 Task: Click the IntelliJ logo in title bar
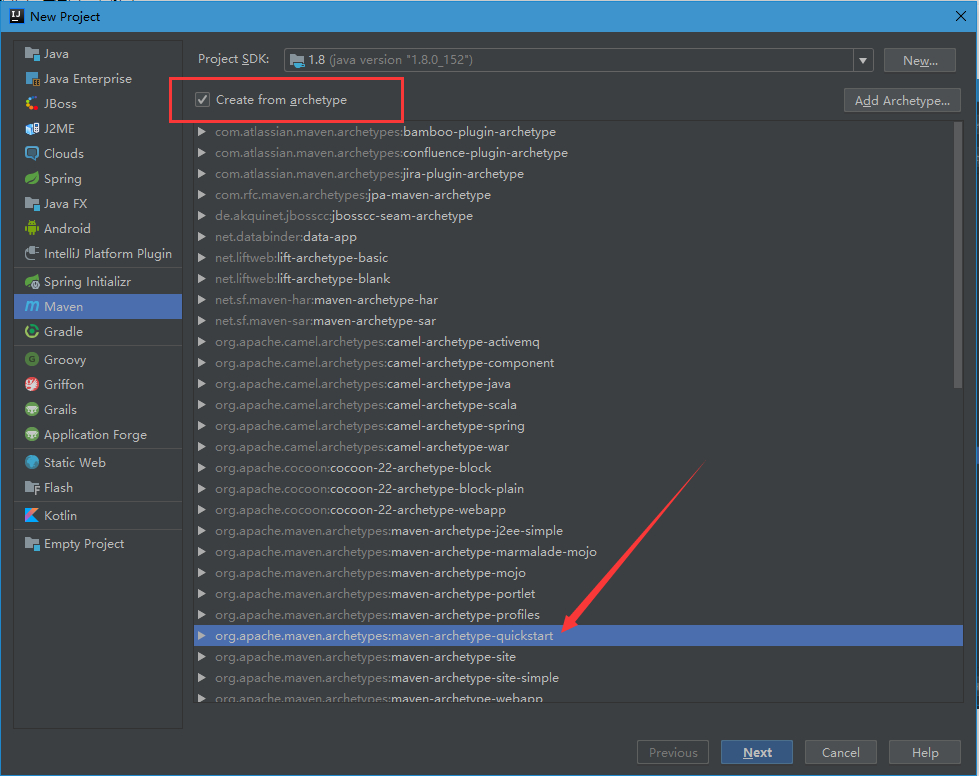[x=16, y=16]
